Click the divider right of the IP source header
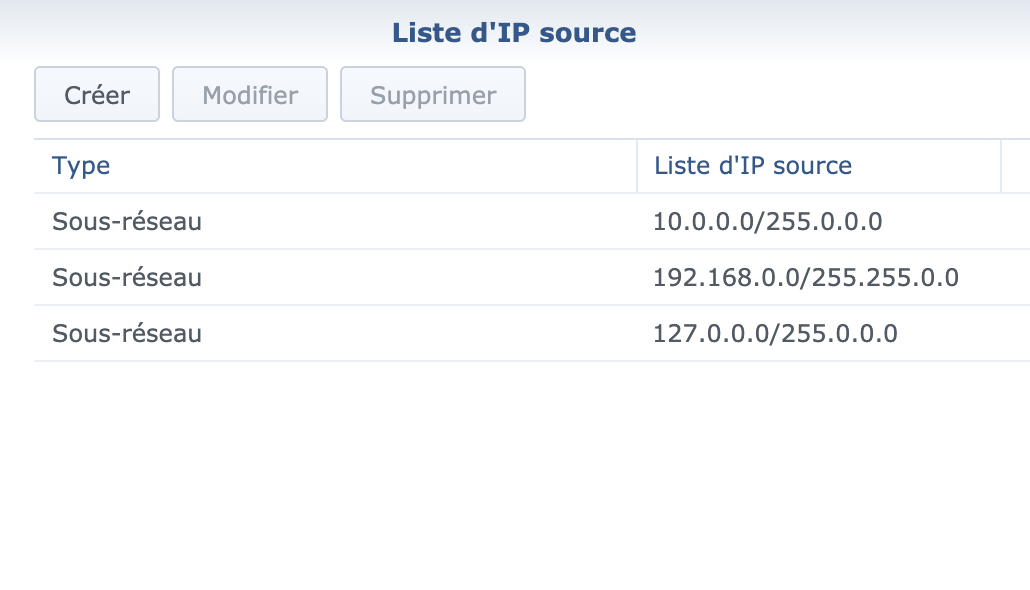Image resolution: width=1030 pixels, height=590 pixels. 1001,166
